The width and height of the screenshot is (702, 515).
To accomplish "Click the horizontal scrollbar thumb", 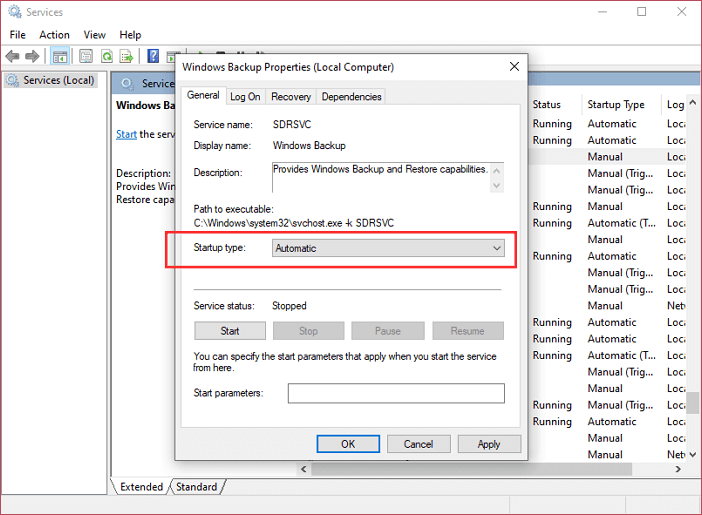I will [471, 469].
